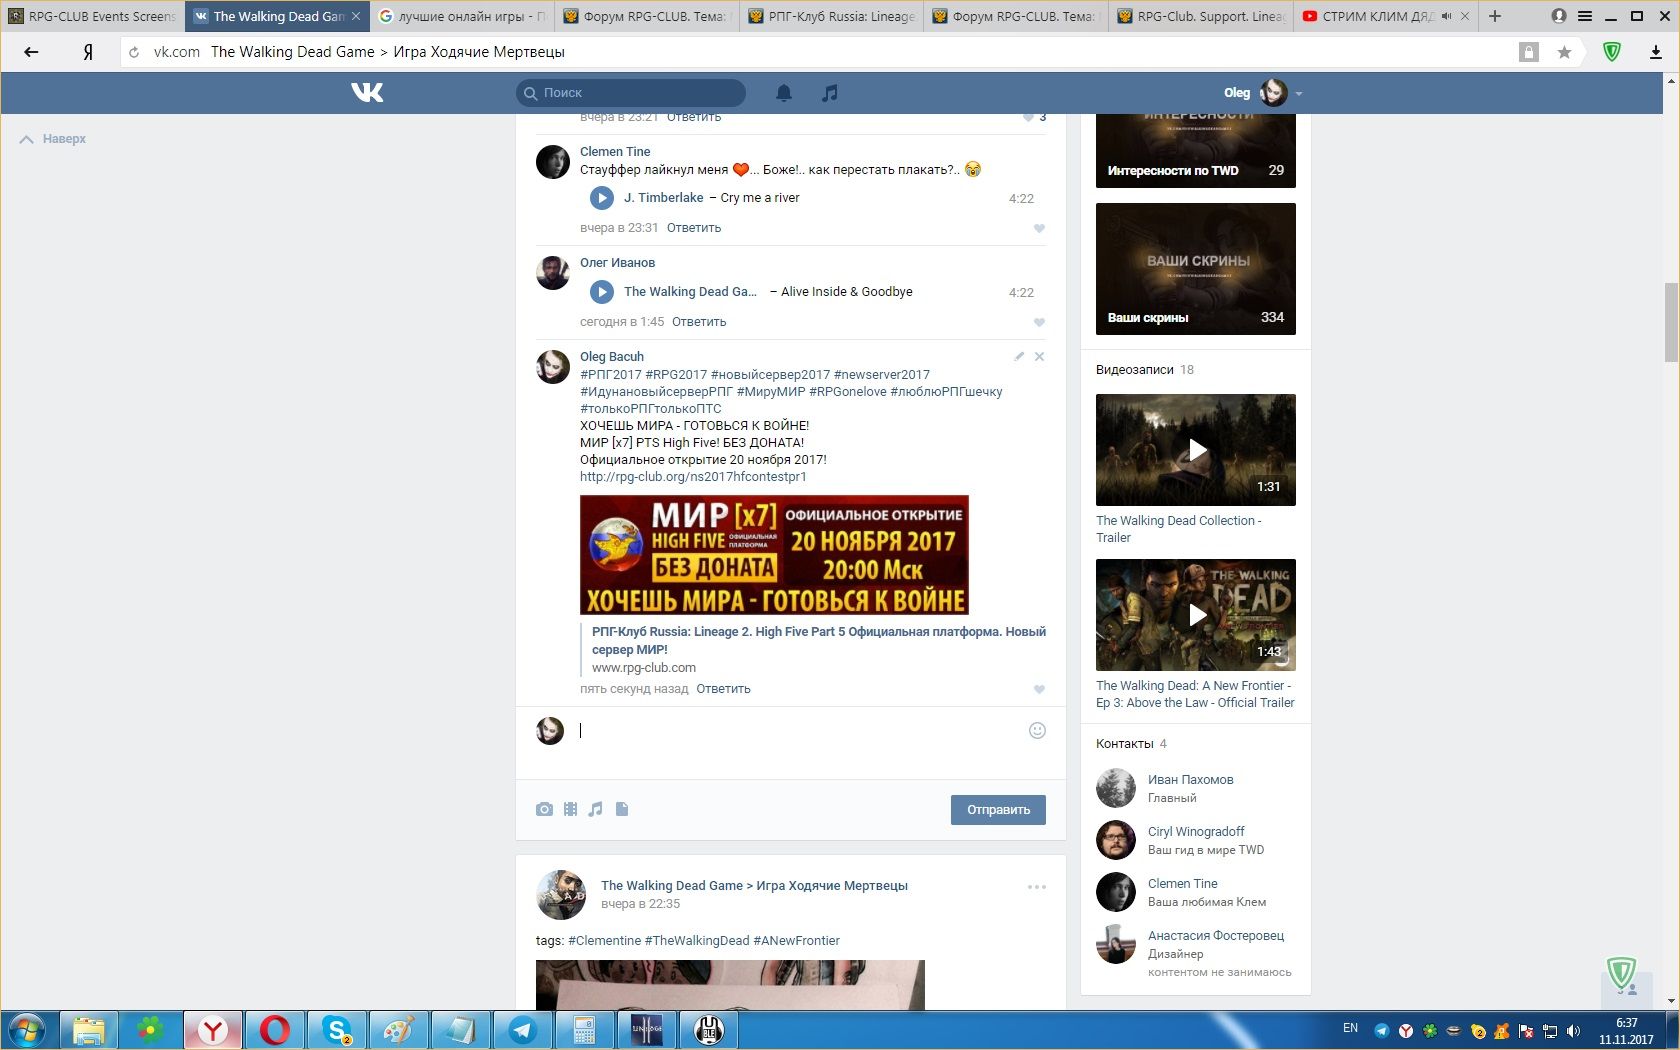Reply to Олег Иванов's comment via Ответить

[699, 322]
